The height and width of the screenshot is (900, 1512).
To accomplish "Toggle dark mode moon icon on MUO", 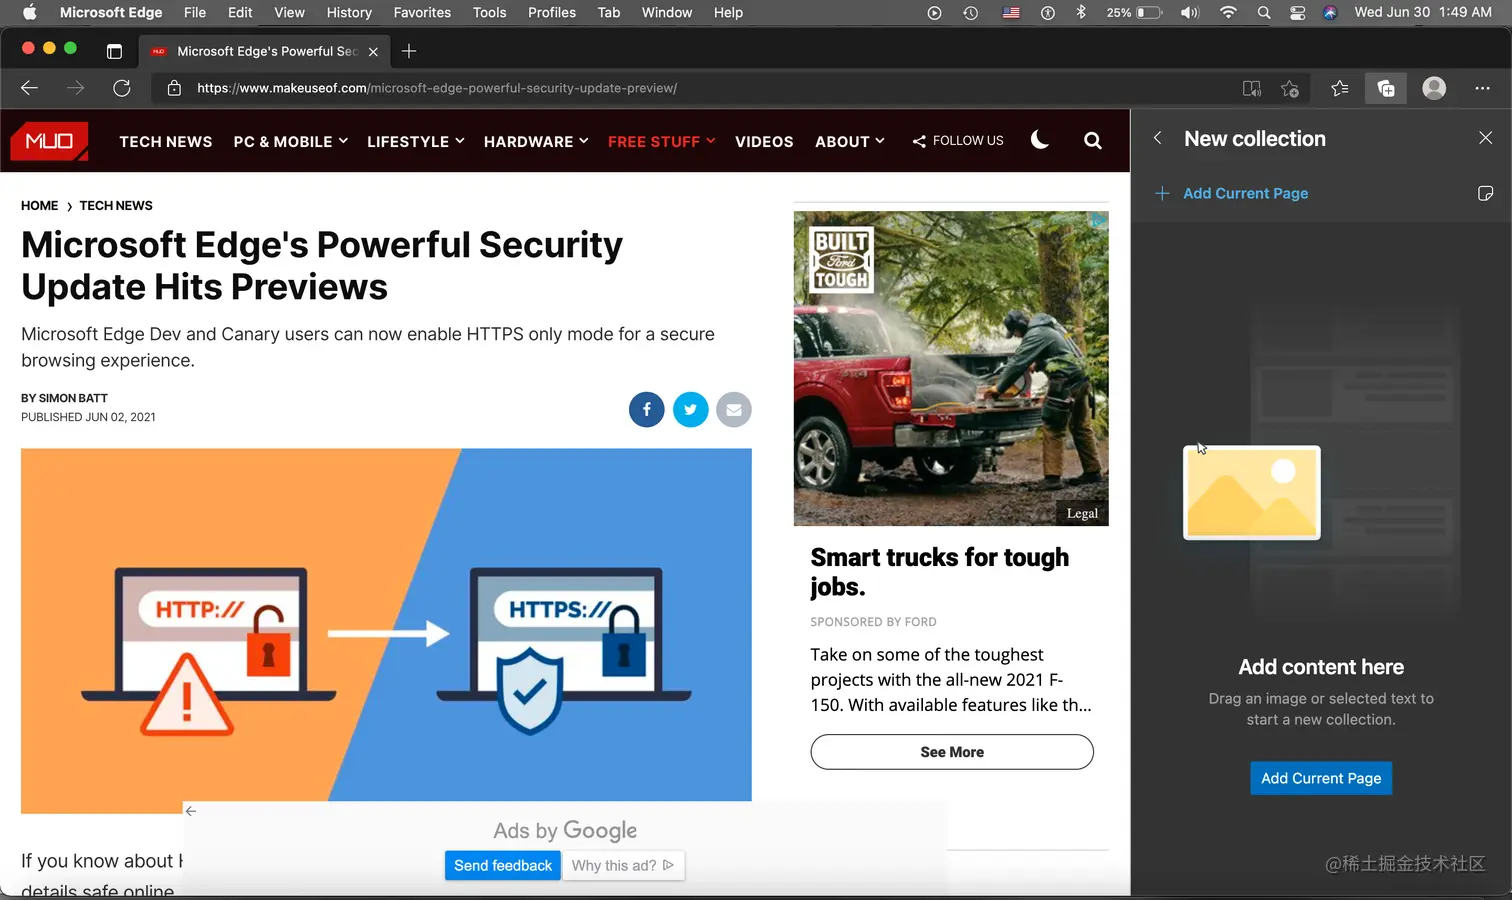I will click(x=1040, y=140).
